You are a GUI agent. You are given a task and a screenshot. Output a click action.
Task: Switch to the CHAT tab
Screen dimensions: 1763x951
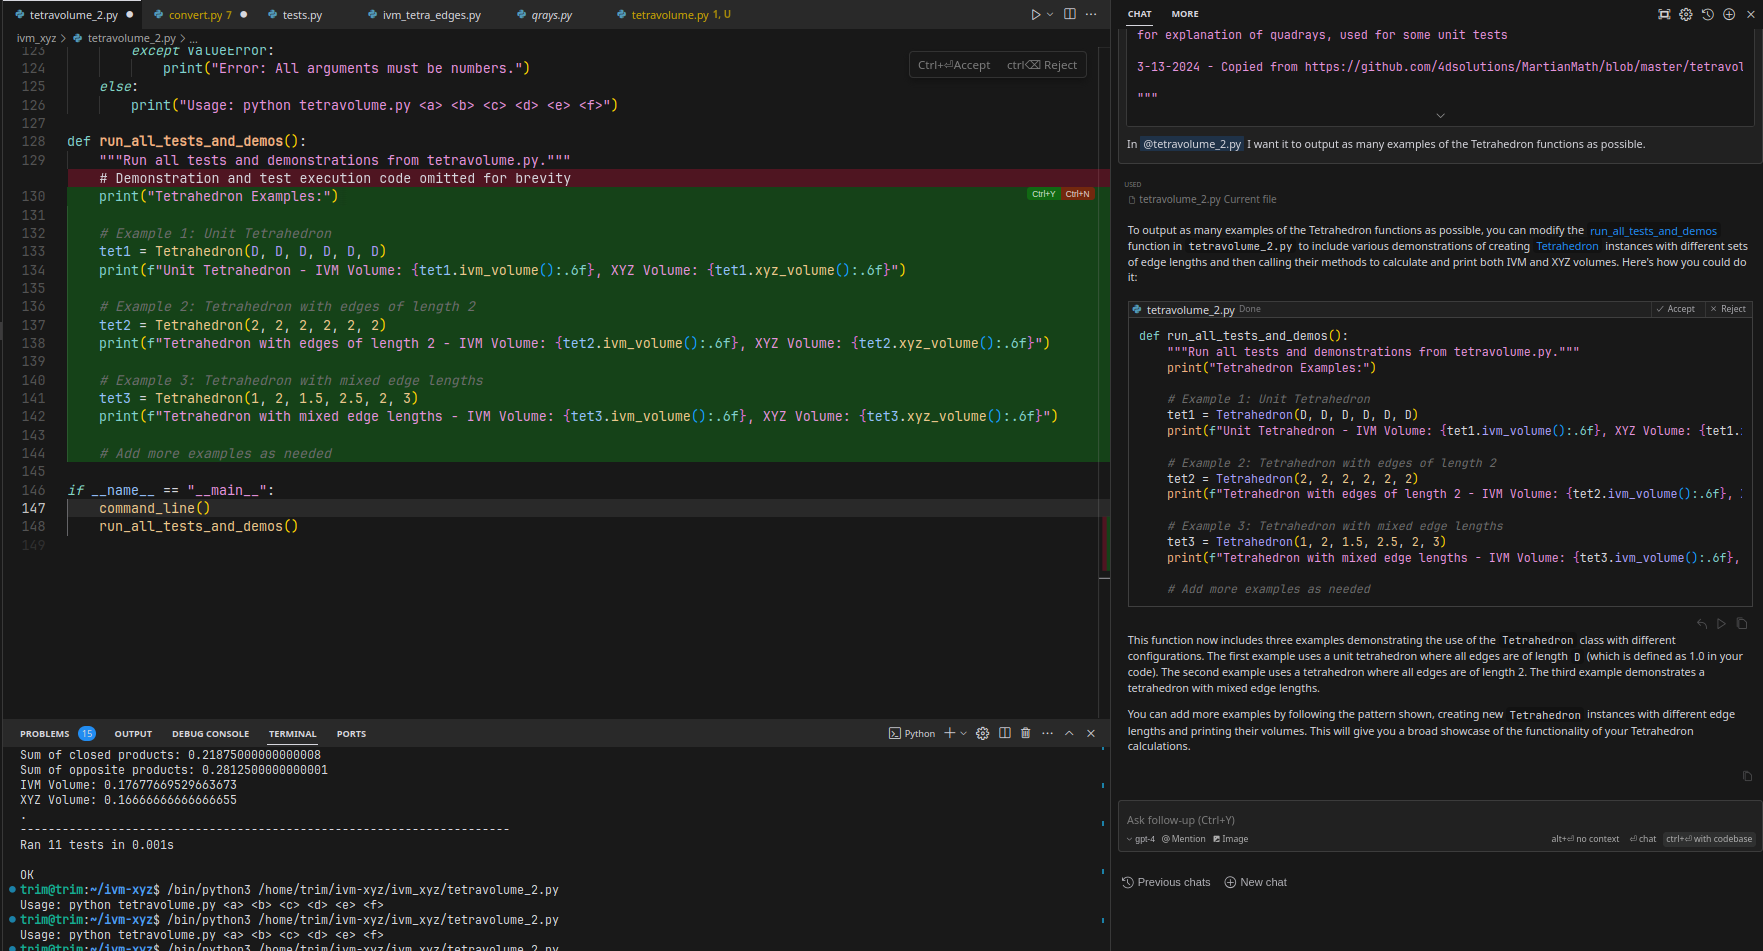(1139, 14)
